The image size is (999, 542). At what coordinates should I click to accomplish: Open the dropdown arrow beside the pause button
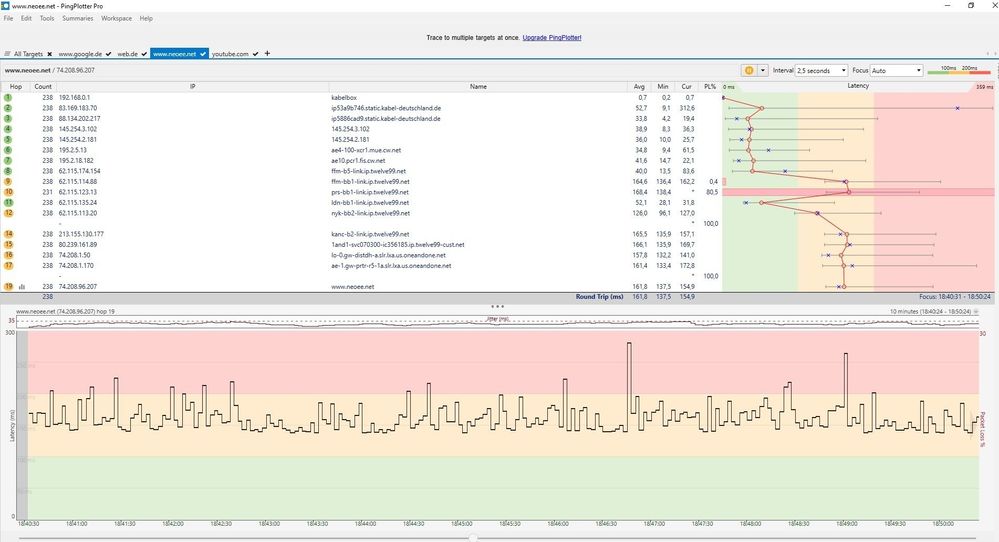click(763, 70)
